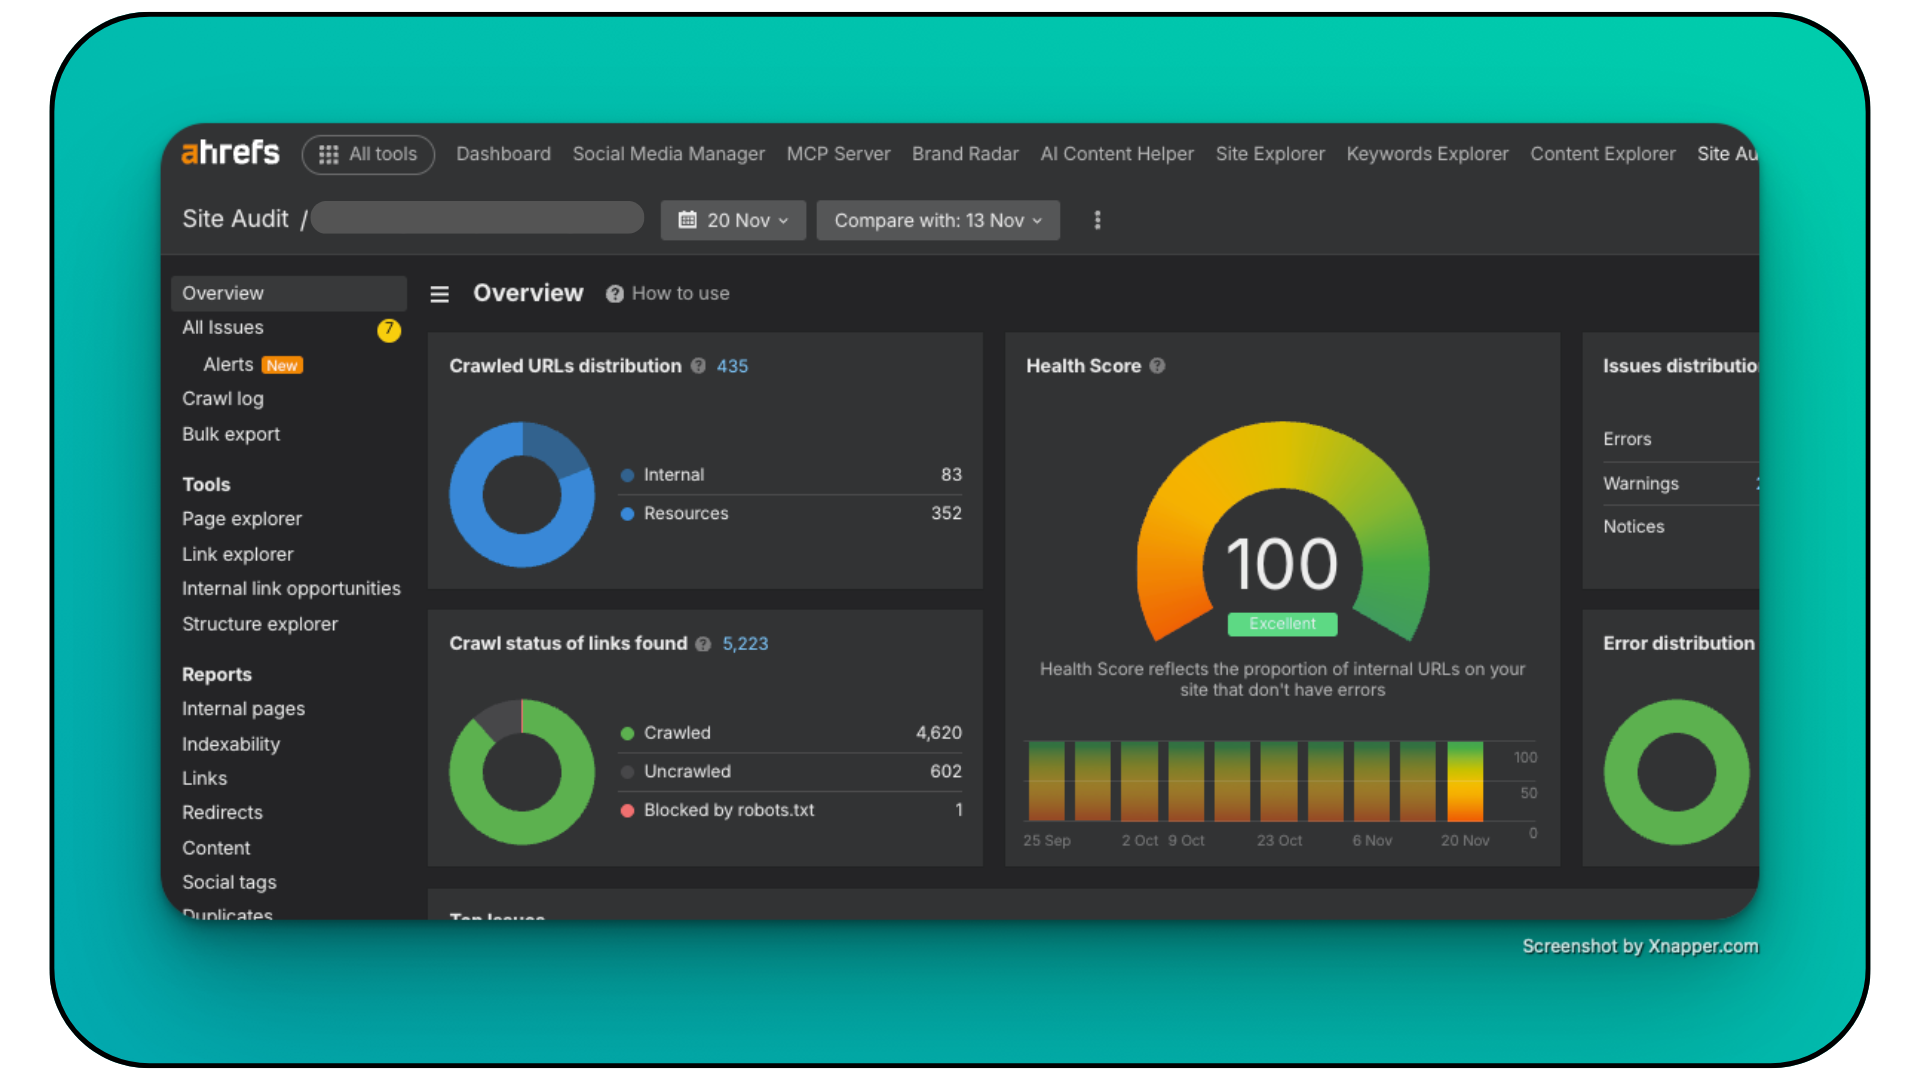Click the 20 Nov bar in health history chart
The height and width of the screenshot is (1080, 1920).
pos(1464,782)
